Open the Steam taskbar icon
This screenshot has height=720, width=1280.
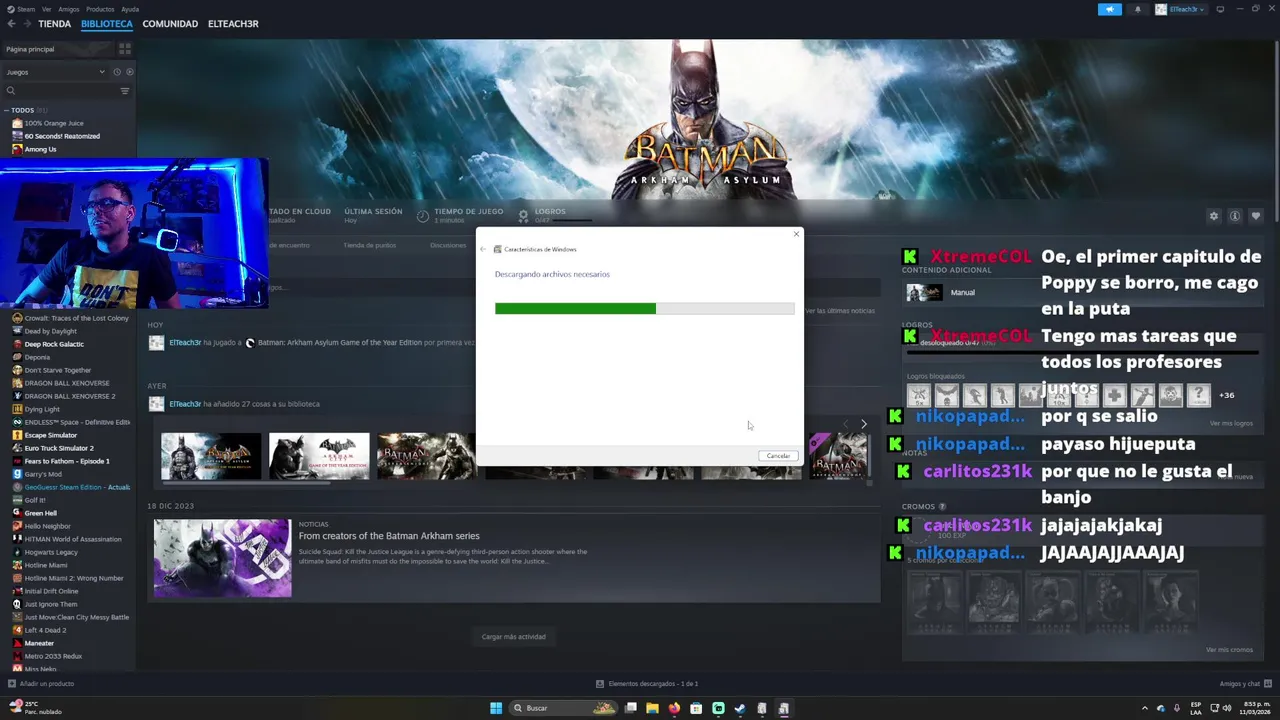click(740, 708)
